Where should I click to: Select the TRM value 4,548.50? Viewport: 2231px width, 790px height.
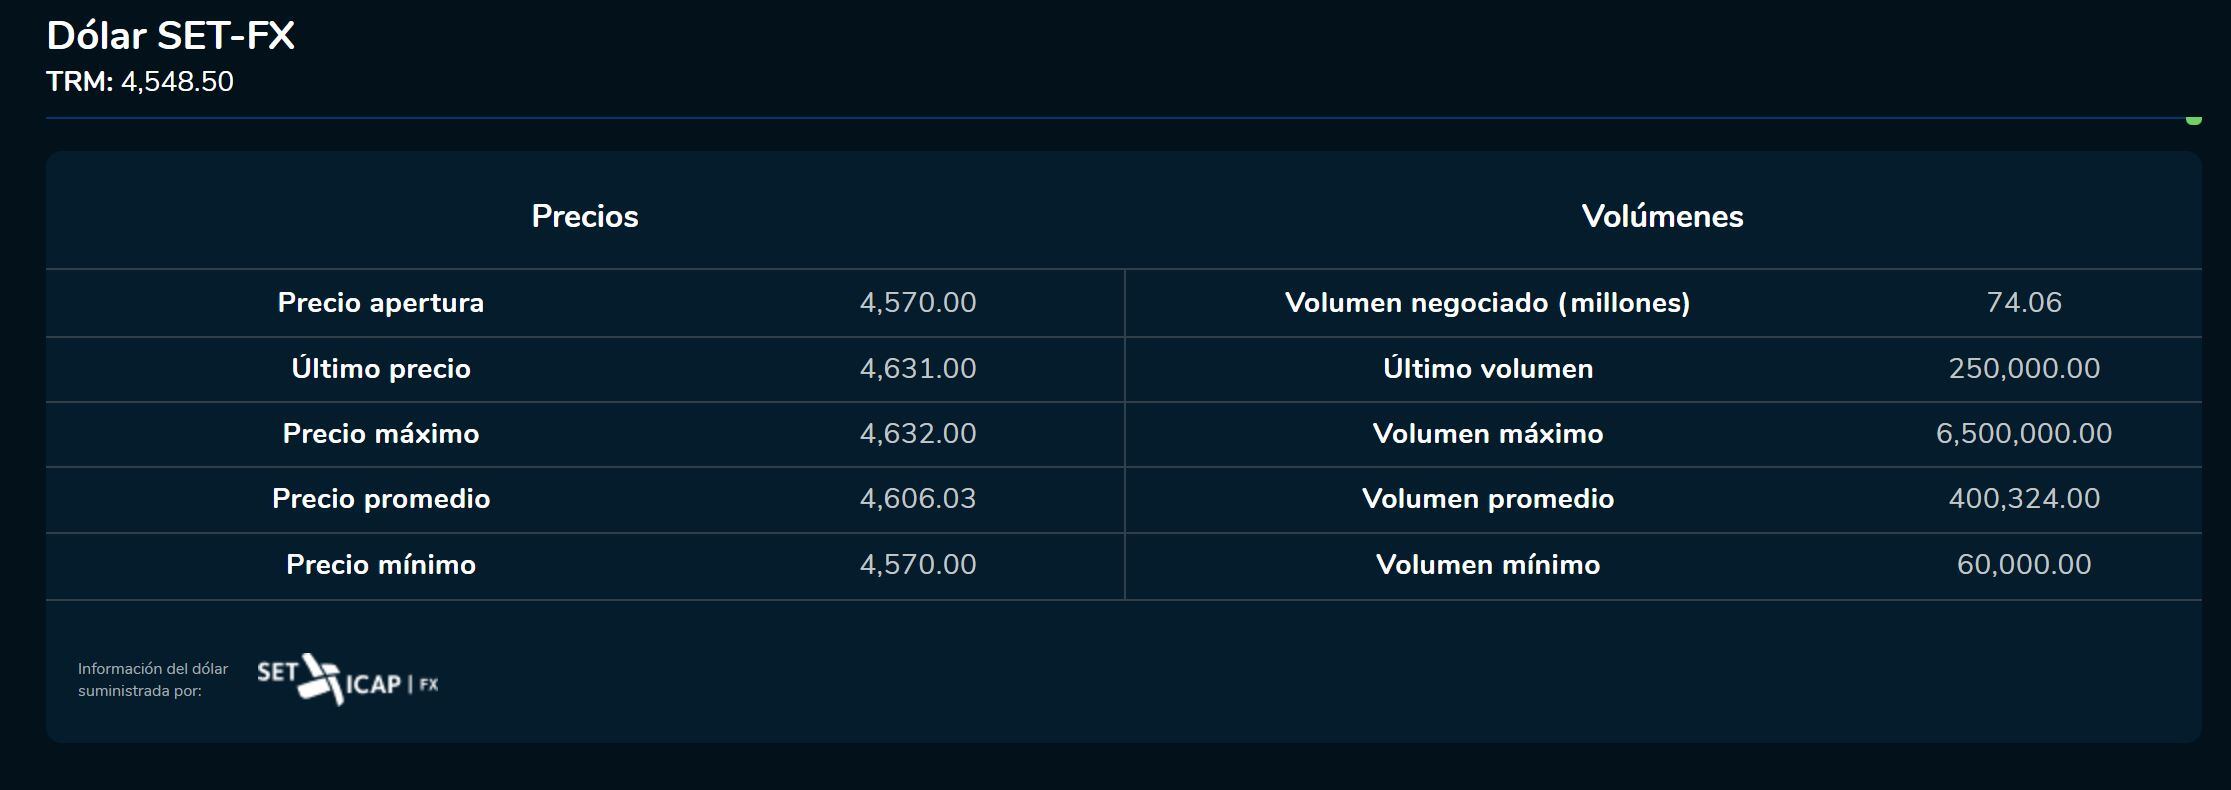click(x=177, y=82)
